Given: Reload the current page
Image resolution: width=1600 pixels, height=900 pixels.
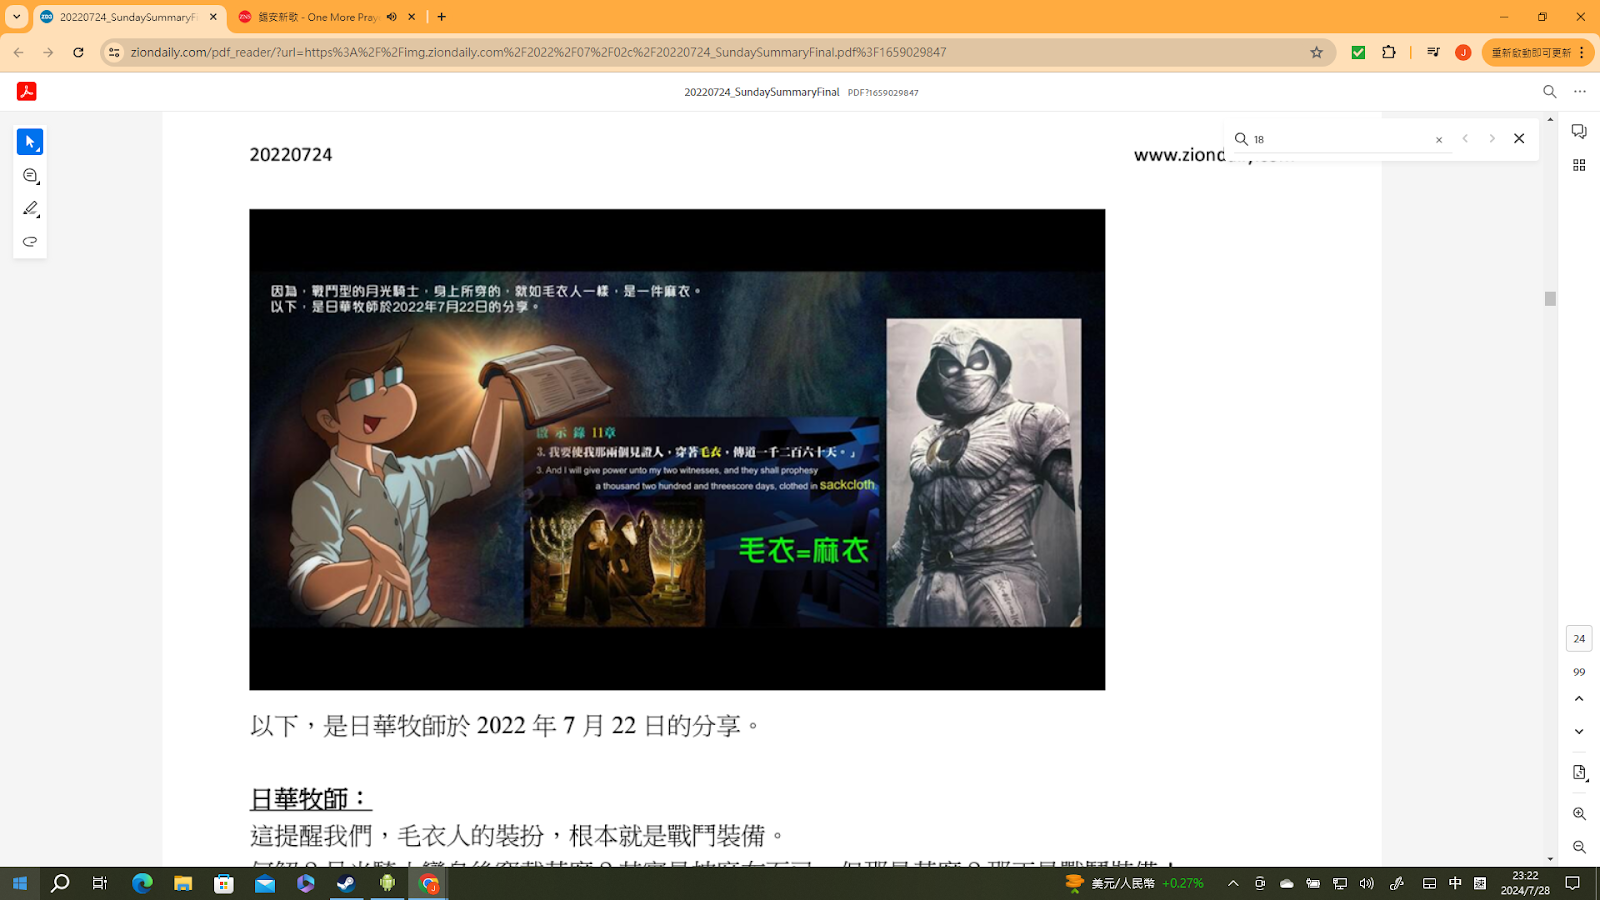Looking at the screenshot, I should [x=78, y=52].
